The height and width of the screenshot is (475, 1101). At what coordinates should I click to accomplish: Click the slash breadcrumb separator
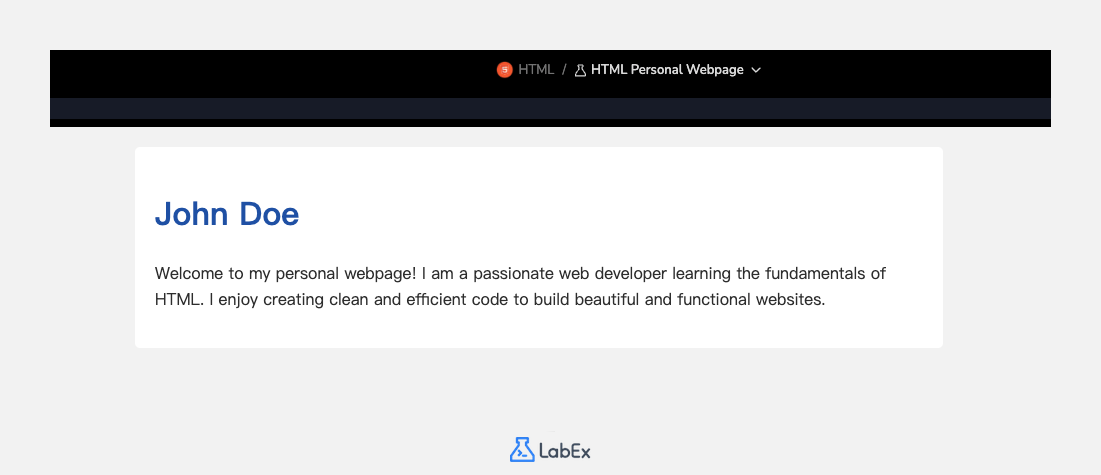(x=564, y=70)
